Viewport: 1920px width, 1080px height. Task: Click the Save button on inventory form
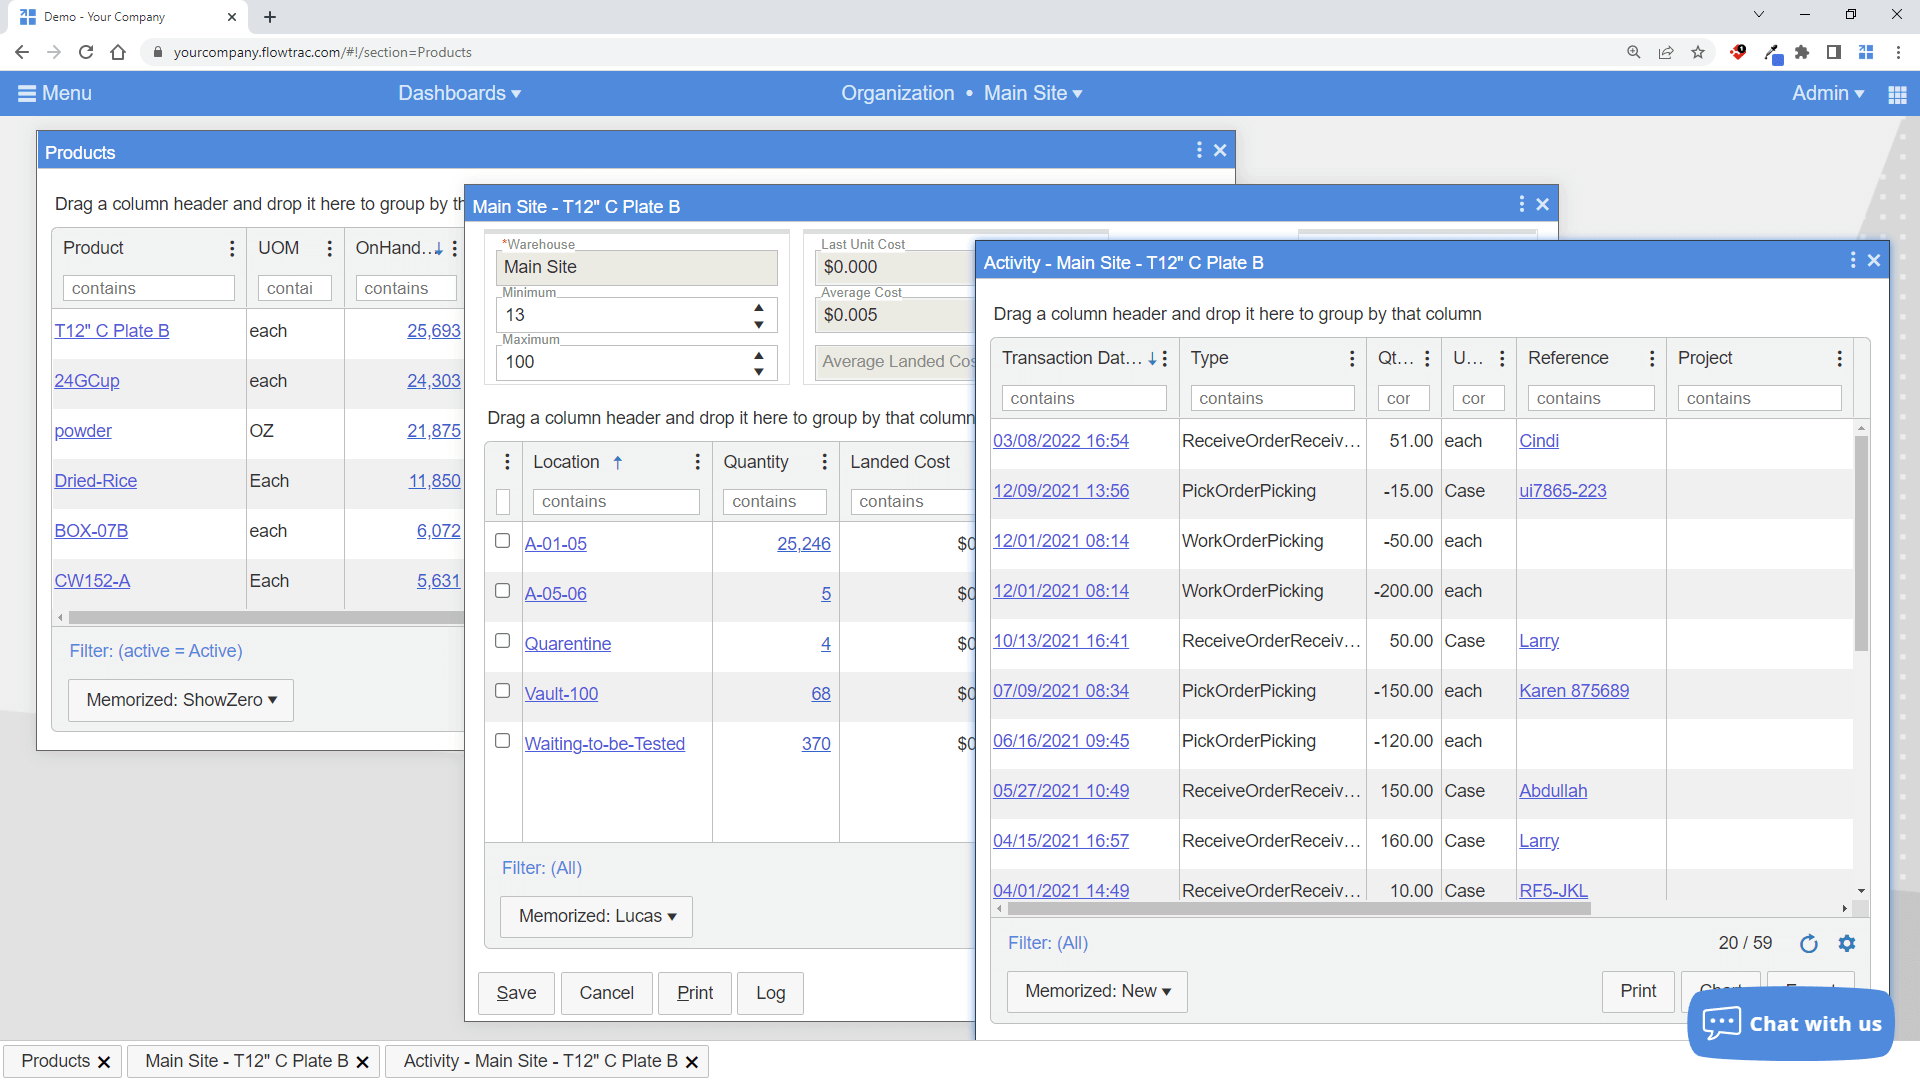coord(516,993)
